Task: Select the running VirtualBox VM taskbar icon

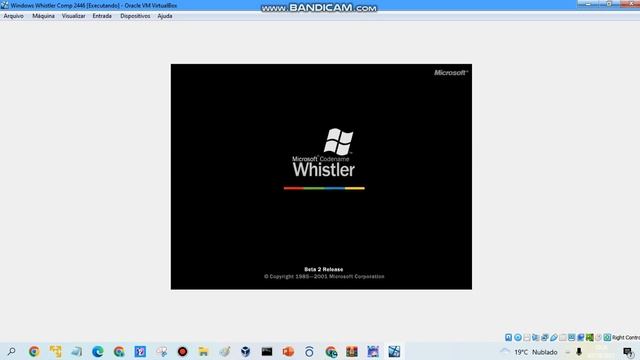Action: 394,351
